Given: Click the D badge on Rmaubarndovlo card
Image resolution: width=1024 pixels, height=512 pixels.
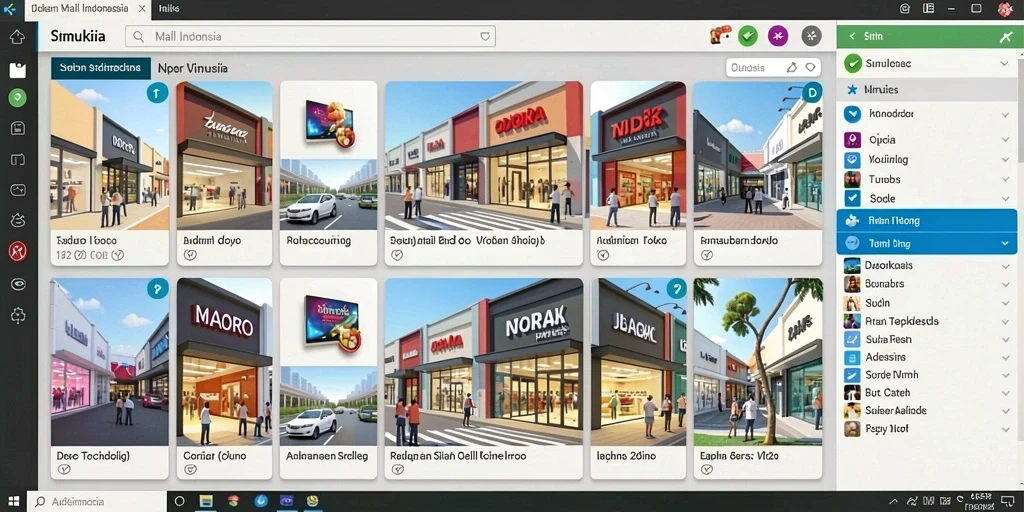Looking at the screenshot, I should tap(812, 93).
